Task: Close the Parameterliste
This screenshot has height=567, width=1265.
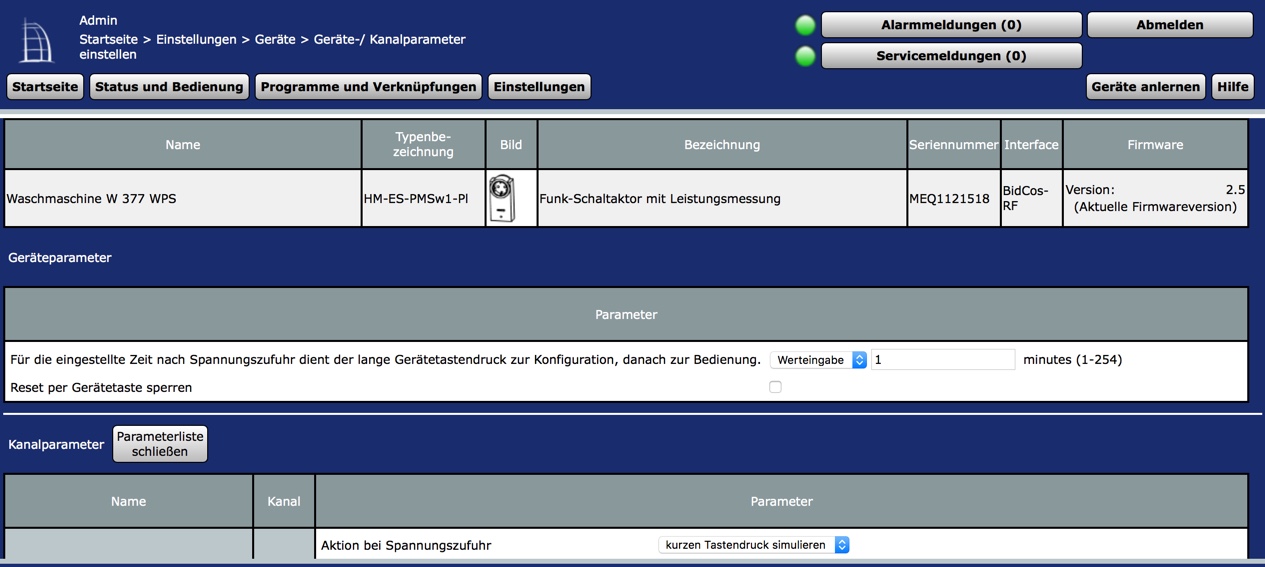Action: click(x=160, y=444)
